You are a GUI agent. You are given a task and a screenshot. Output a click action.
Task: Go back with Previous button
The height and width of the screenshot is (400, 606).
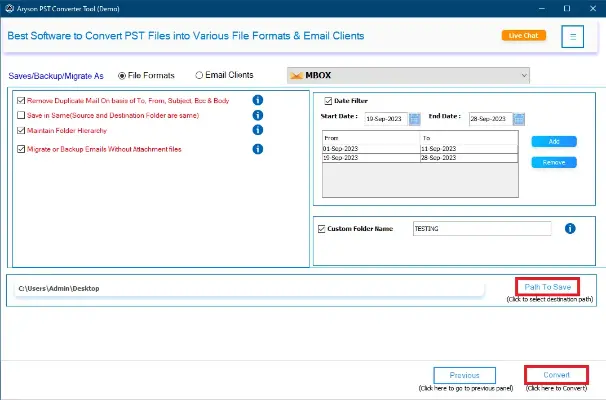465,375
